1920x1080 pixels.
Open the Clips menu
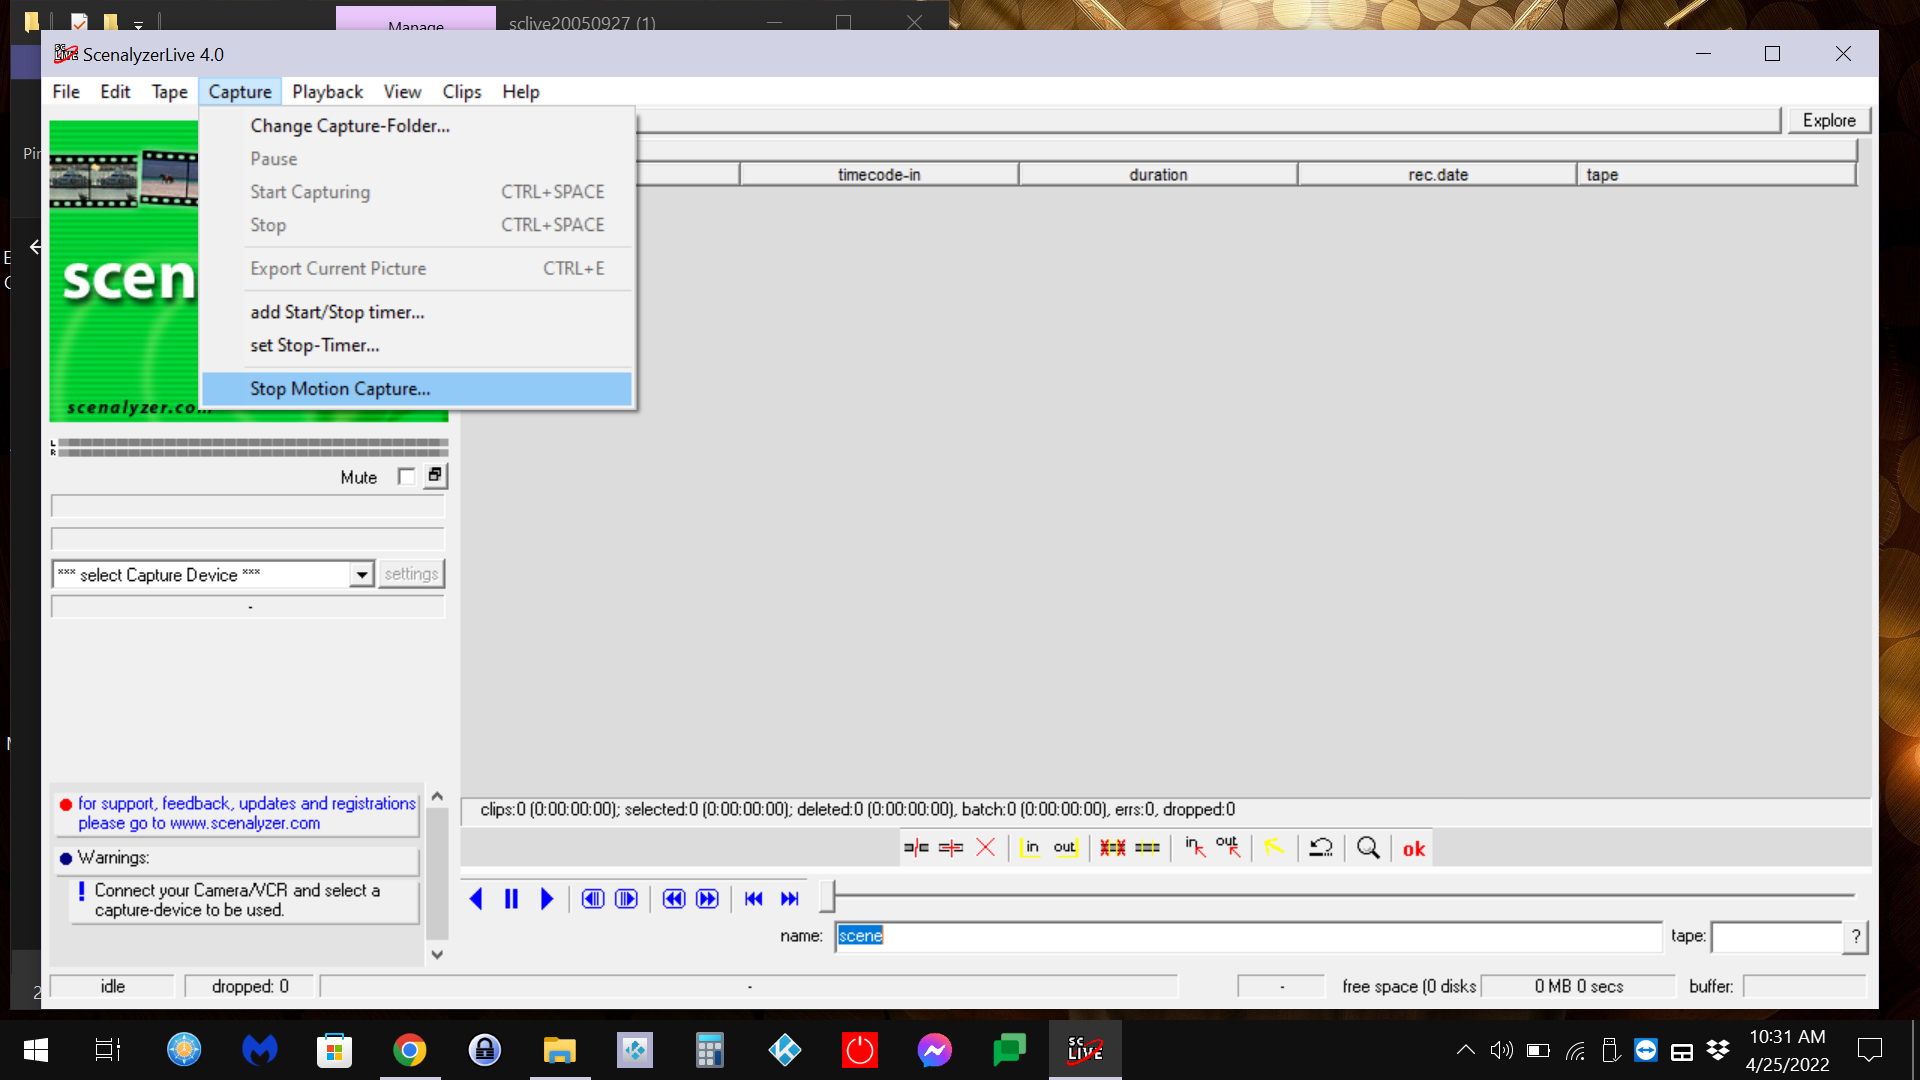pyautogui.click(x=462, y=92)
